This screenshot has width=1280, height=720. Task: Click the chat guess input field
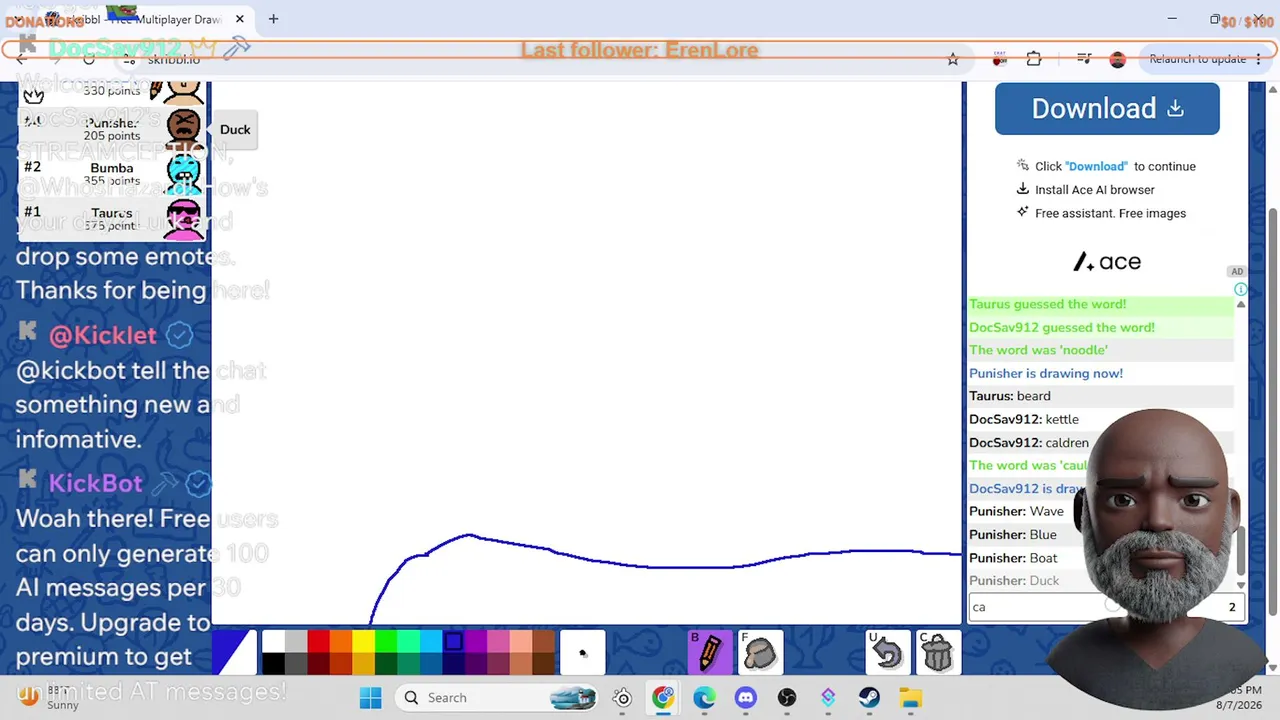1107,607
